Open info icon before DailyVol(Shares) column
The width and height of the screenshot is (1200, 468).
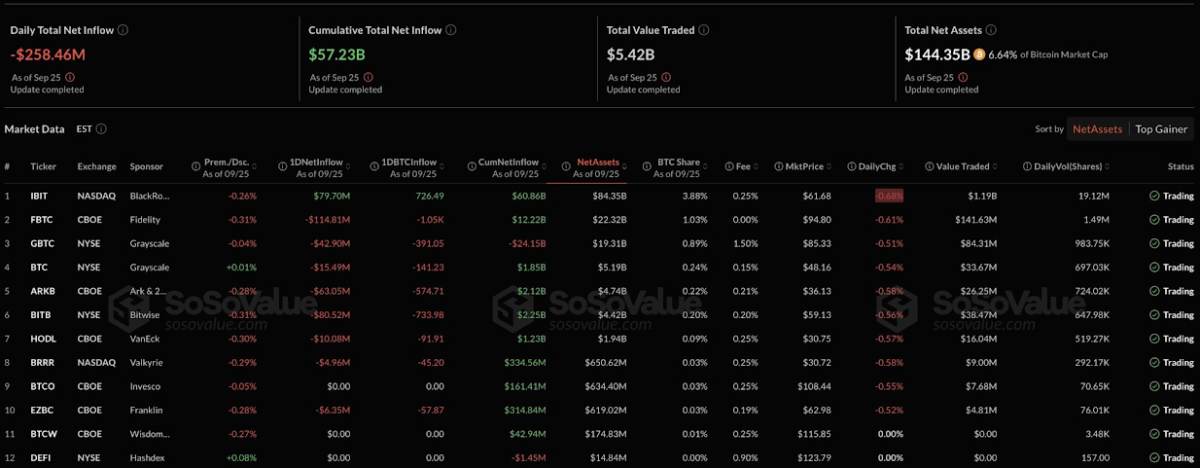click(x=1029, y=166)
